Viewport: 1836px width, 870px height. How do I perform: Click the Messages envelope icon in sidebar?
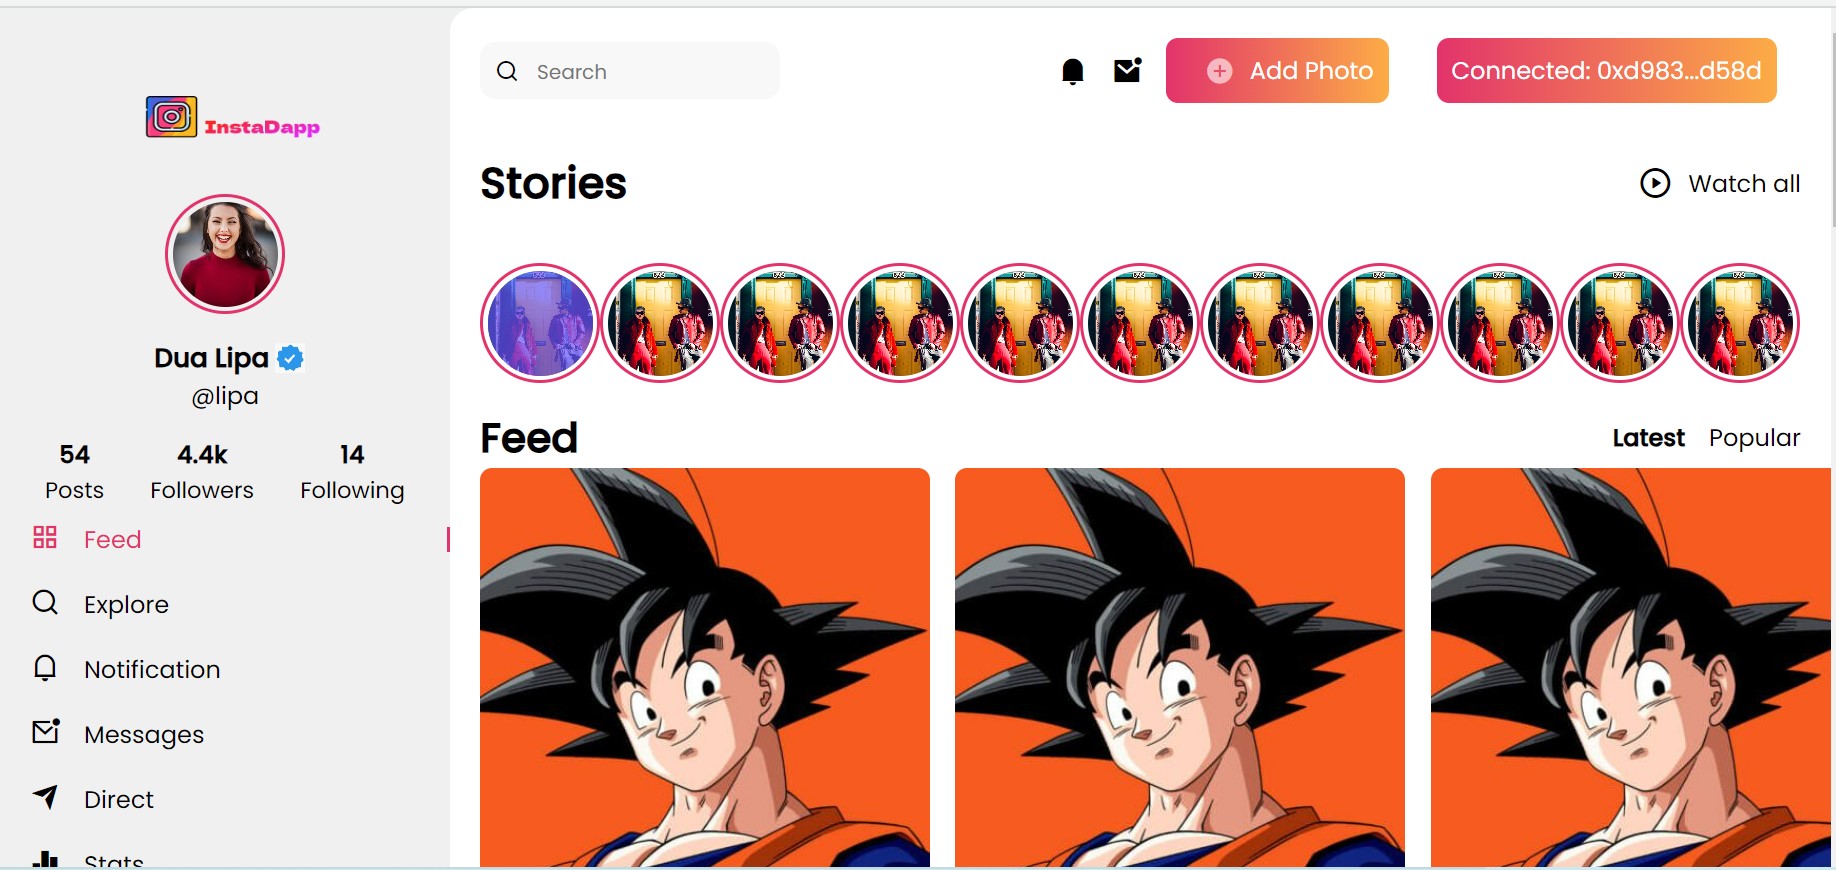46,732
